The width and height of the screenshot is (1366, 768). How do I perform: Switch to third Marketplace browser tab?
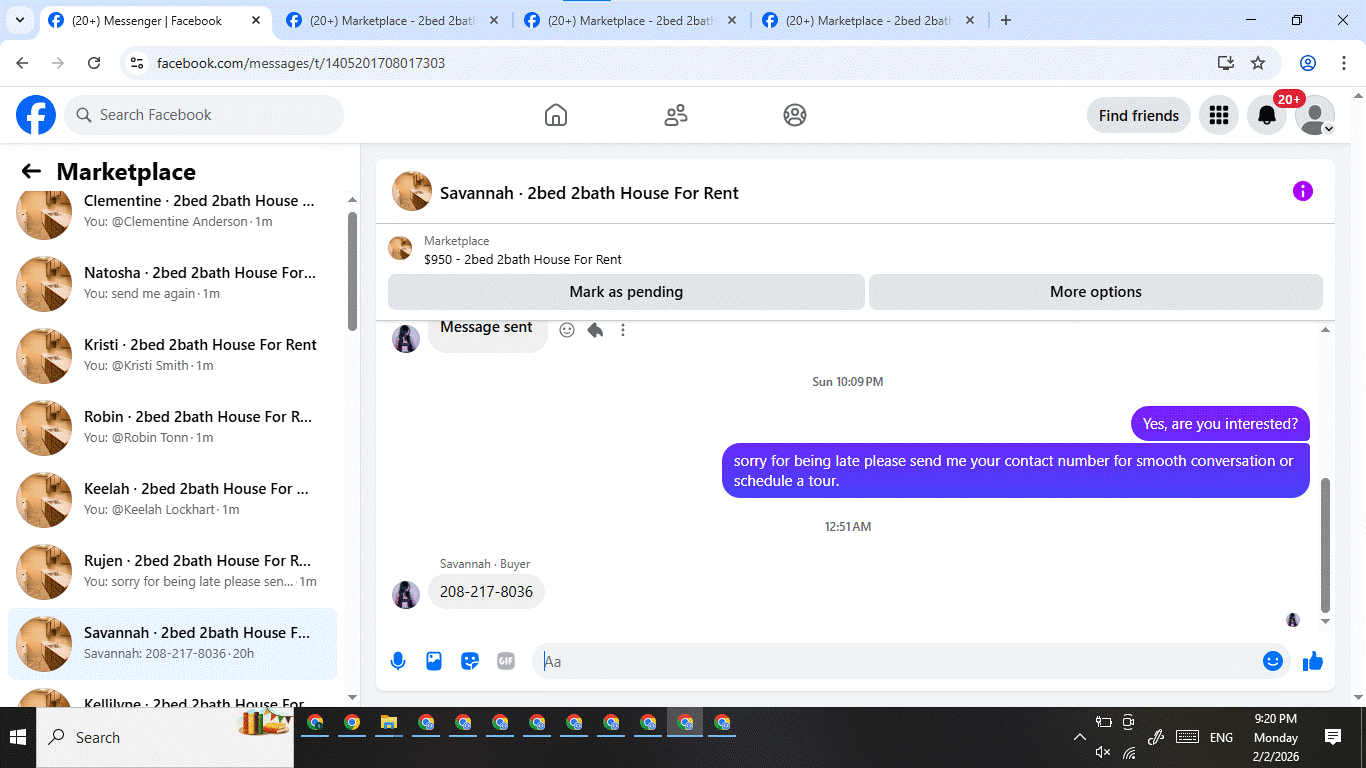[x=630, y=20]
